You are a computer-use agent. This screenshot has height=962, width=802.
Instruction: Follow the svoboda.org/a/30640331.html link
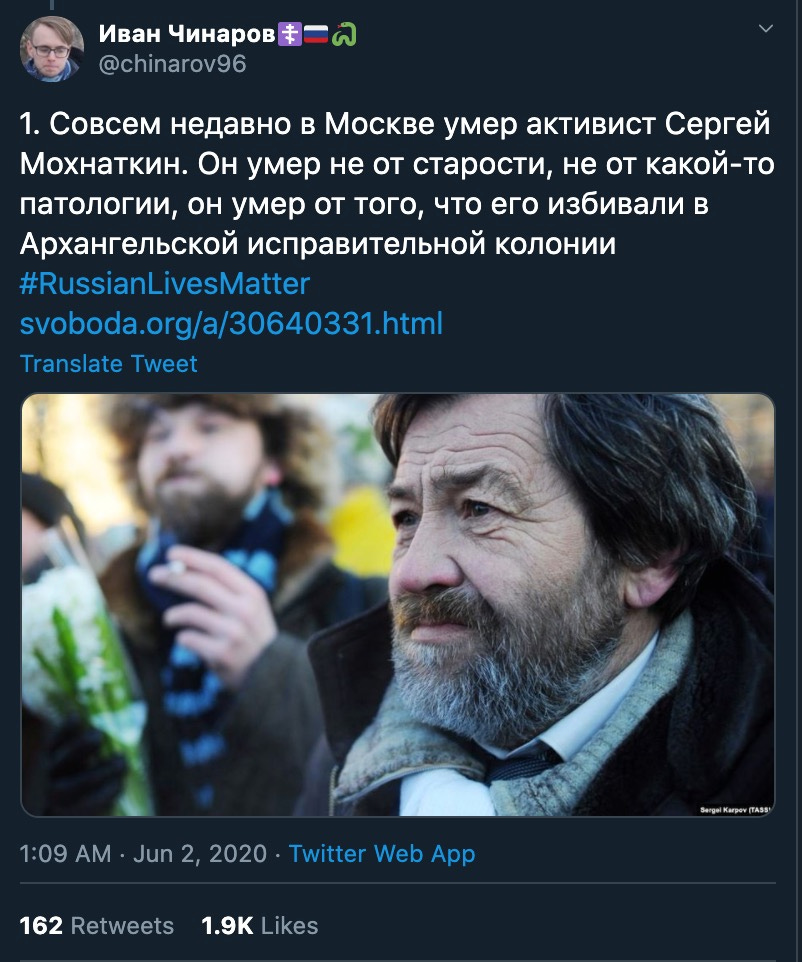tap(231, 323)
